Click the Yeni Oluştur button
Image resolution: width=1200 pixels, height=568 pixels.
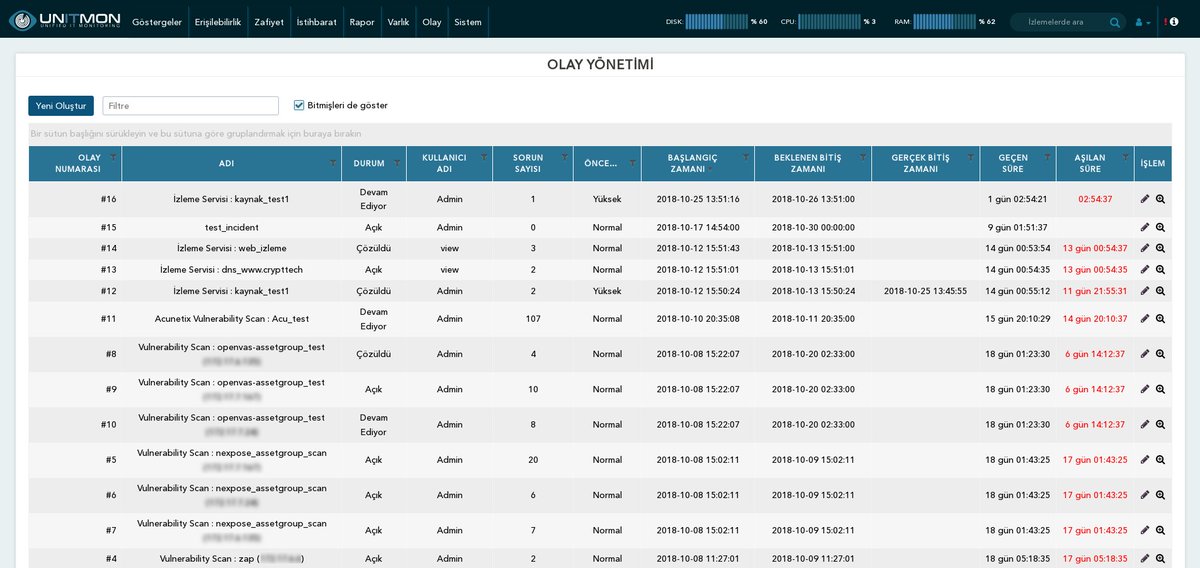click(61, 105)
